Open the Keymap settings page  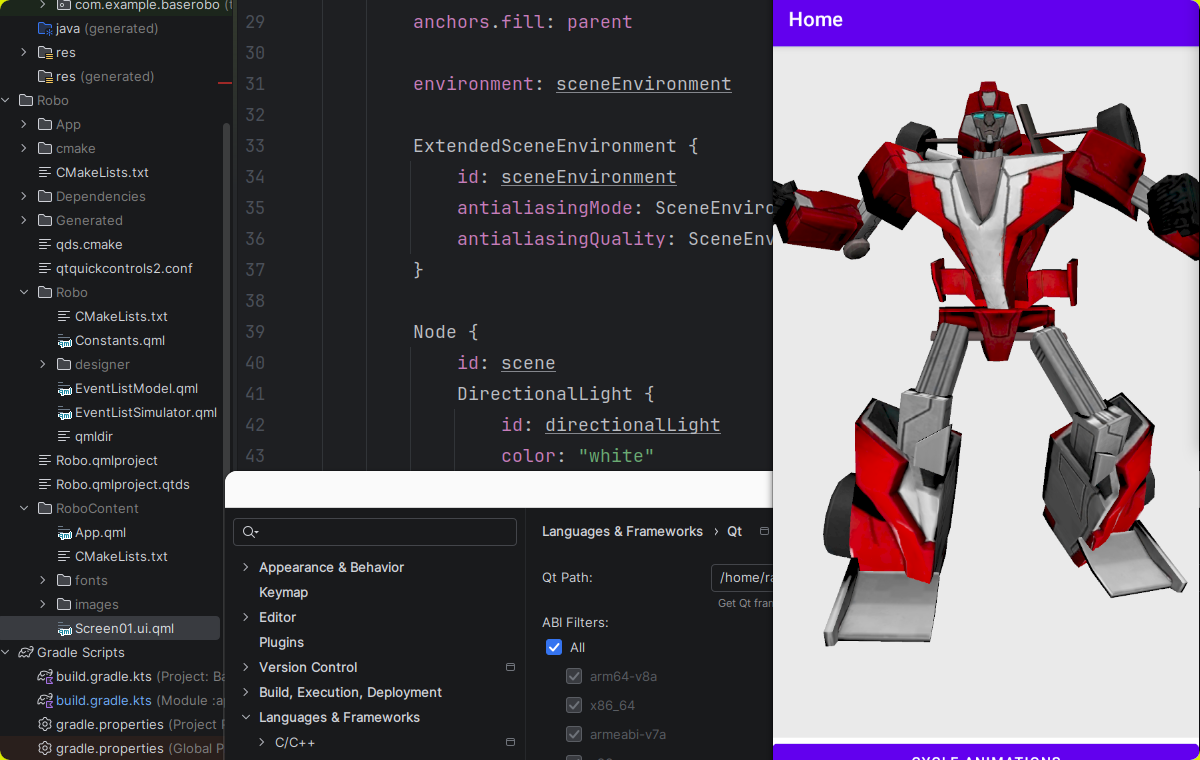tap(283, 592)
